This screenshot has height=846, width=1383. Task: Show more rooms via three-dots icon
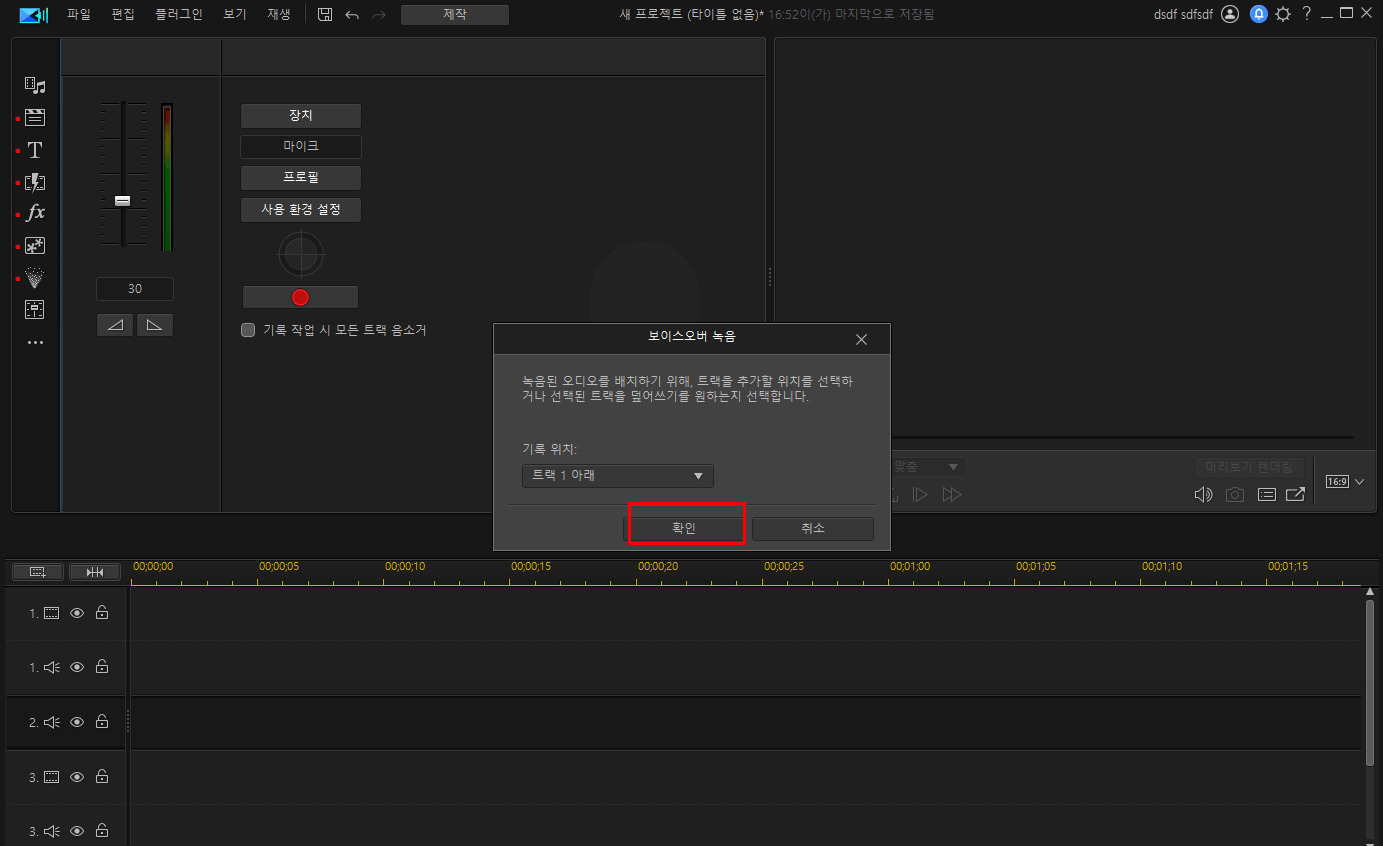[x=35, y=343]
